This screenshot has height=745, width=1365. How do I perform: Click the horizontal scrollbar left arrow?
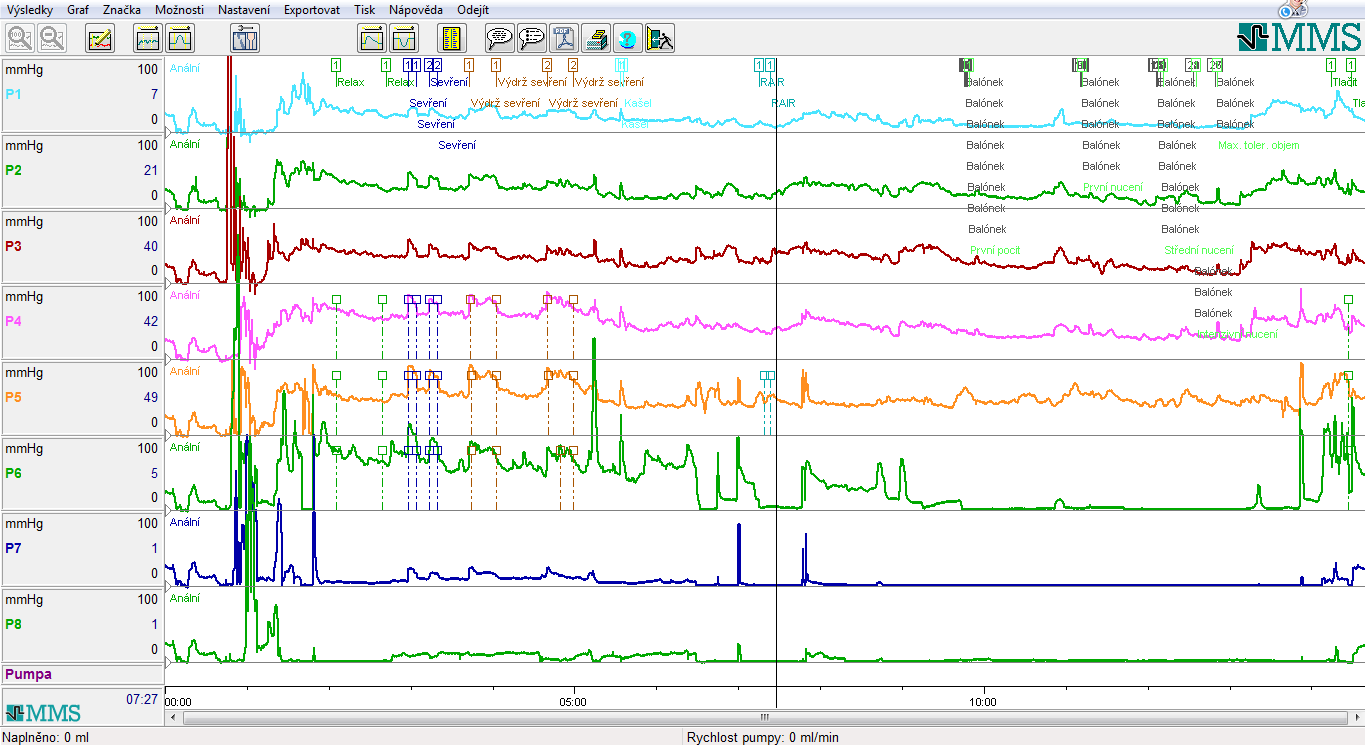(174, 717)
